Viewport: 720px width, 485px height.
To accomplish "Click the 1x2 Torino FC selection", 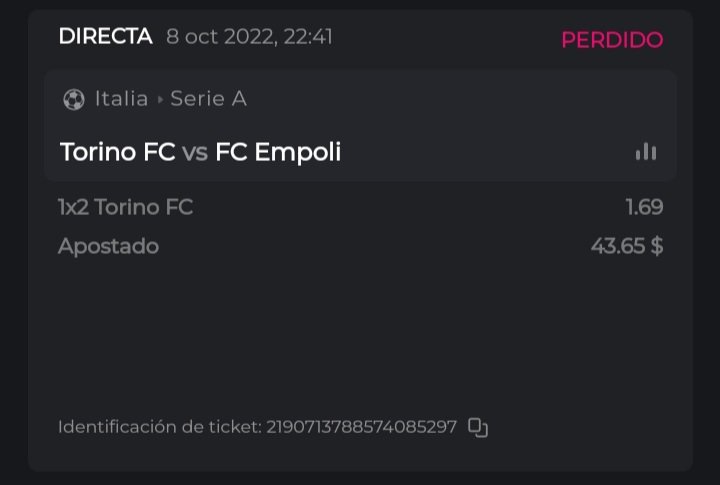I will coord(125,207).
